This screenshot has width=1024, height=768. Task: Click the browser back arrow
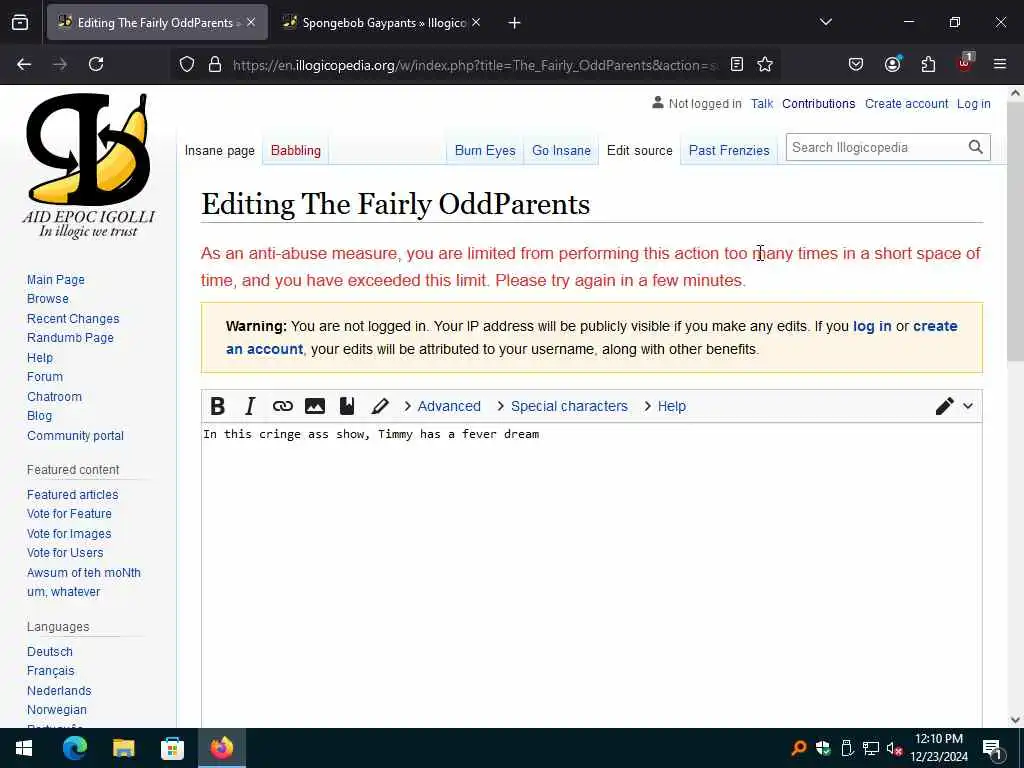(x=24, y=64)
